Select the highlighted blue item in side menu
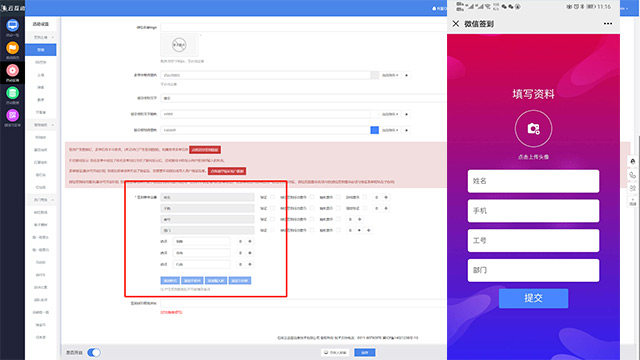 (41, 50)
